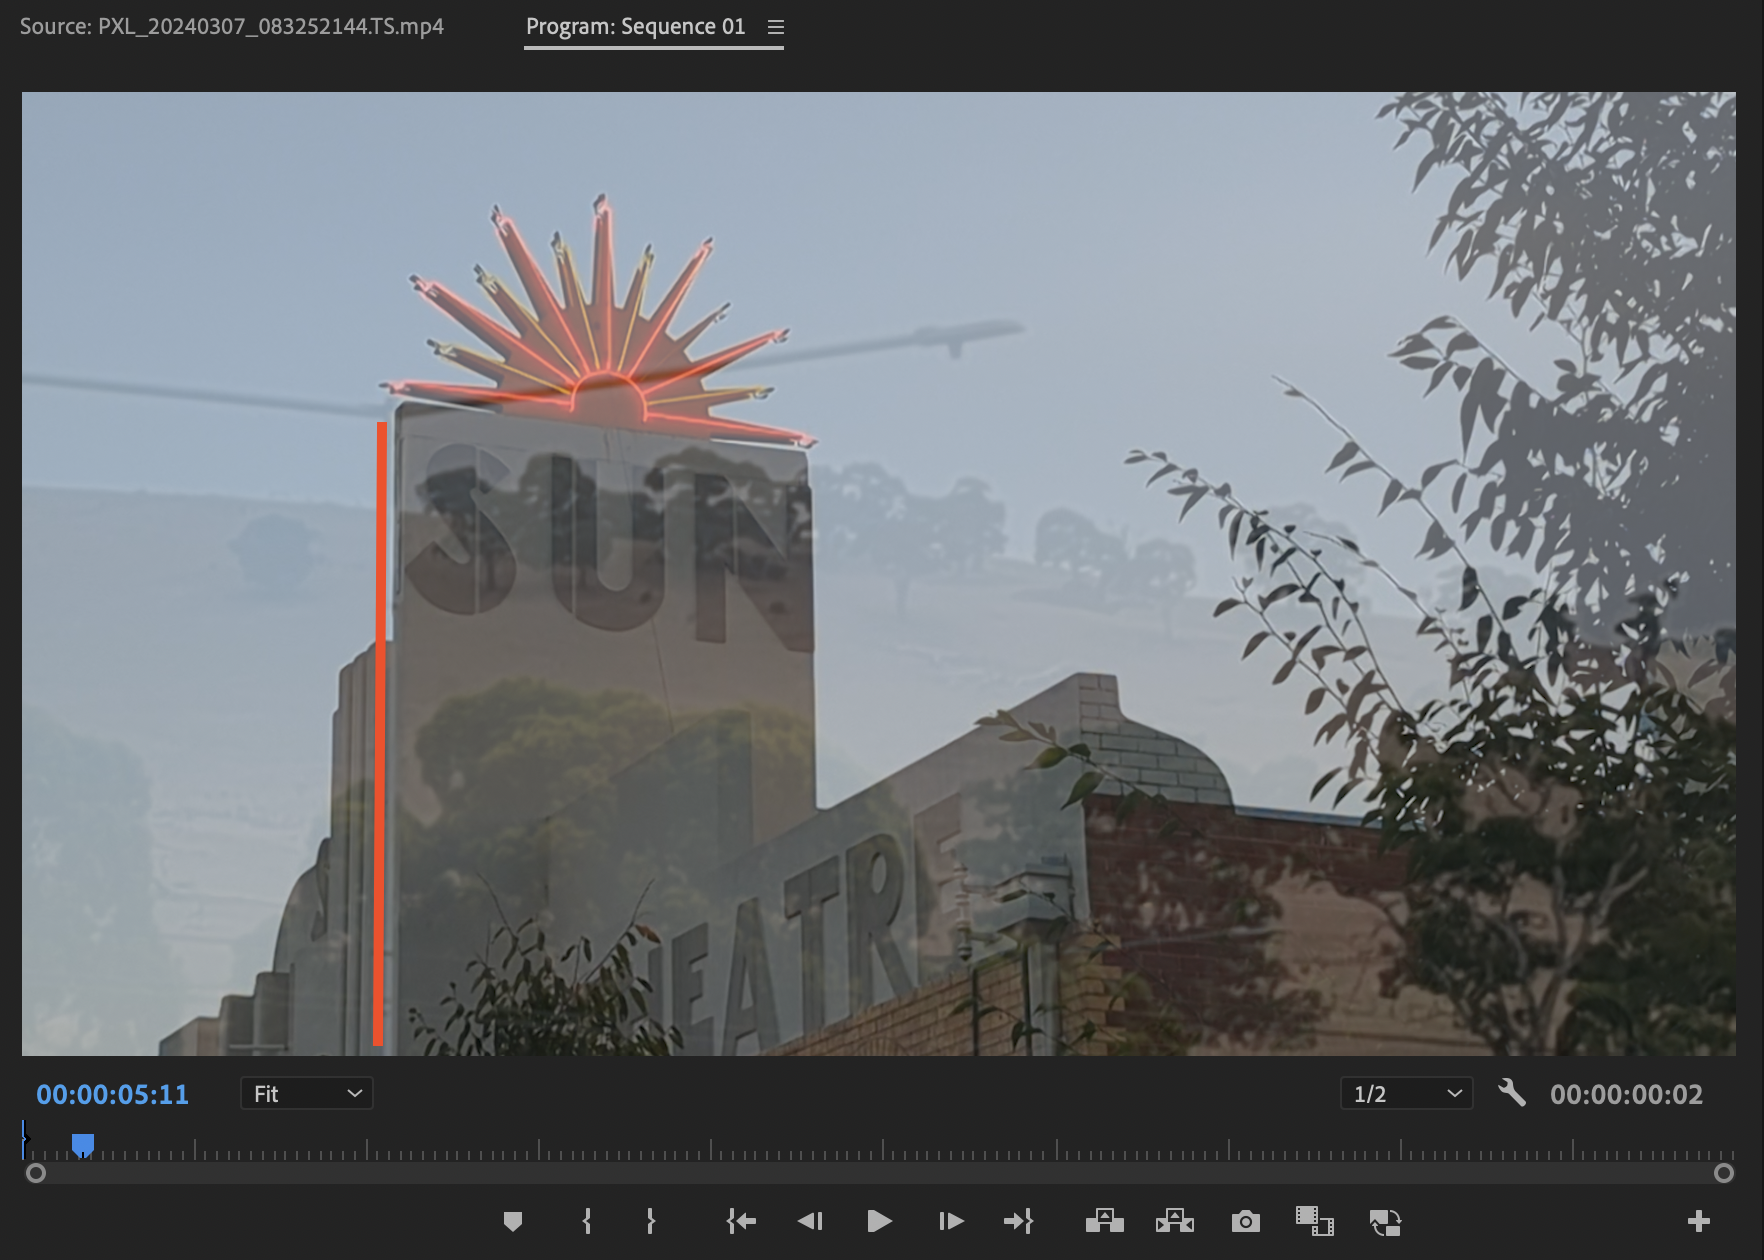
Task: Click the blue playhead marker
Action: (x=83, y=1145)
